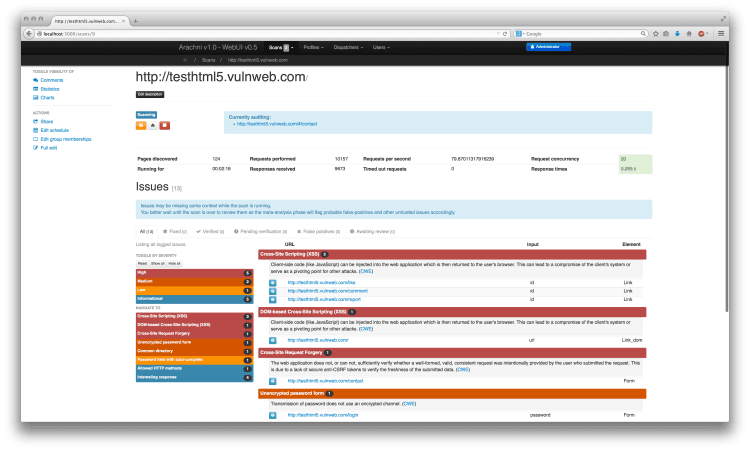The image size is (750, 450).
Task: Select the Verified issues tab
Action: [x=210, y=231]
